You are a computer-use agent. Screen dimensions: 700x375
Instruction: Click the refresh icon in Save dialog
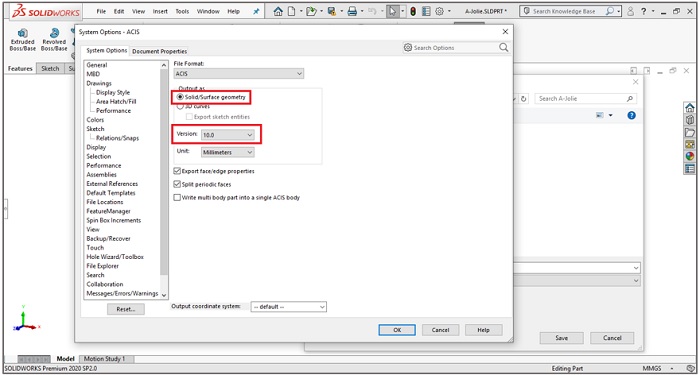(525, 99)
